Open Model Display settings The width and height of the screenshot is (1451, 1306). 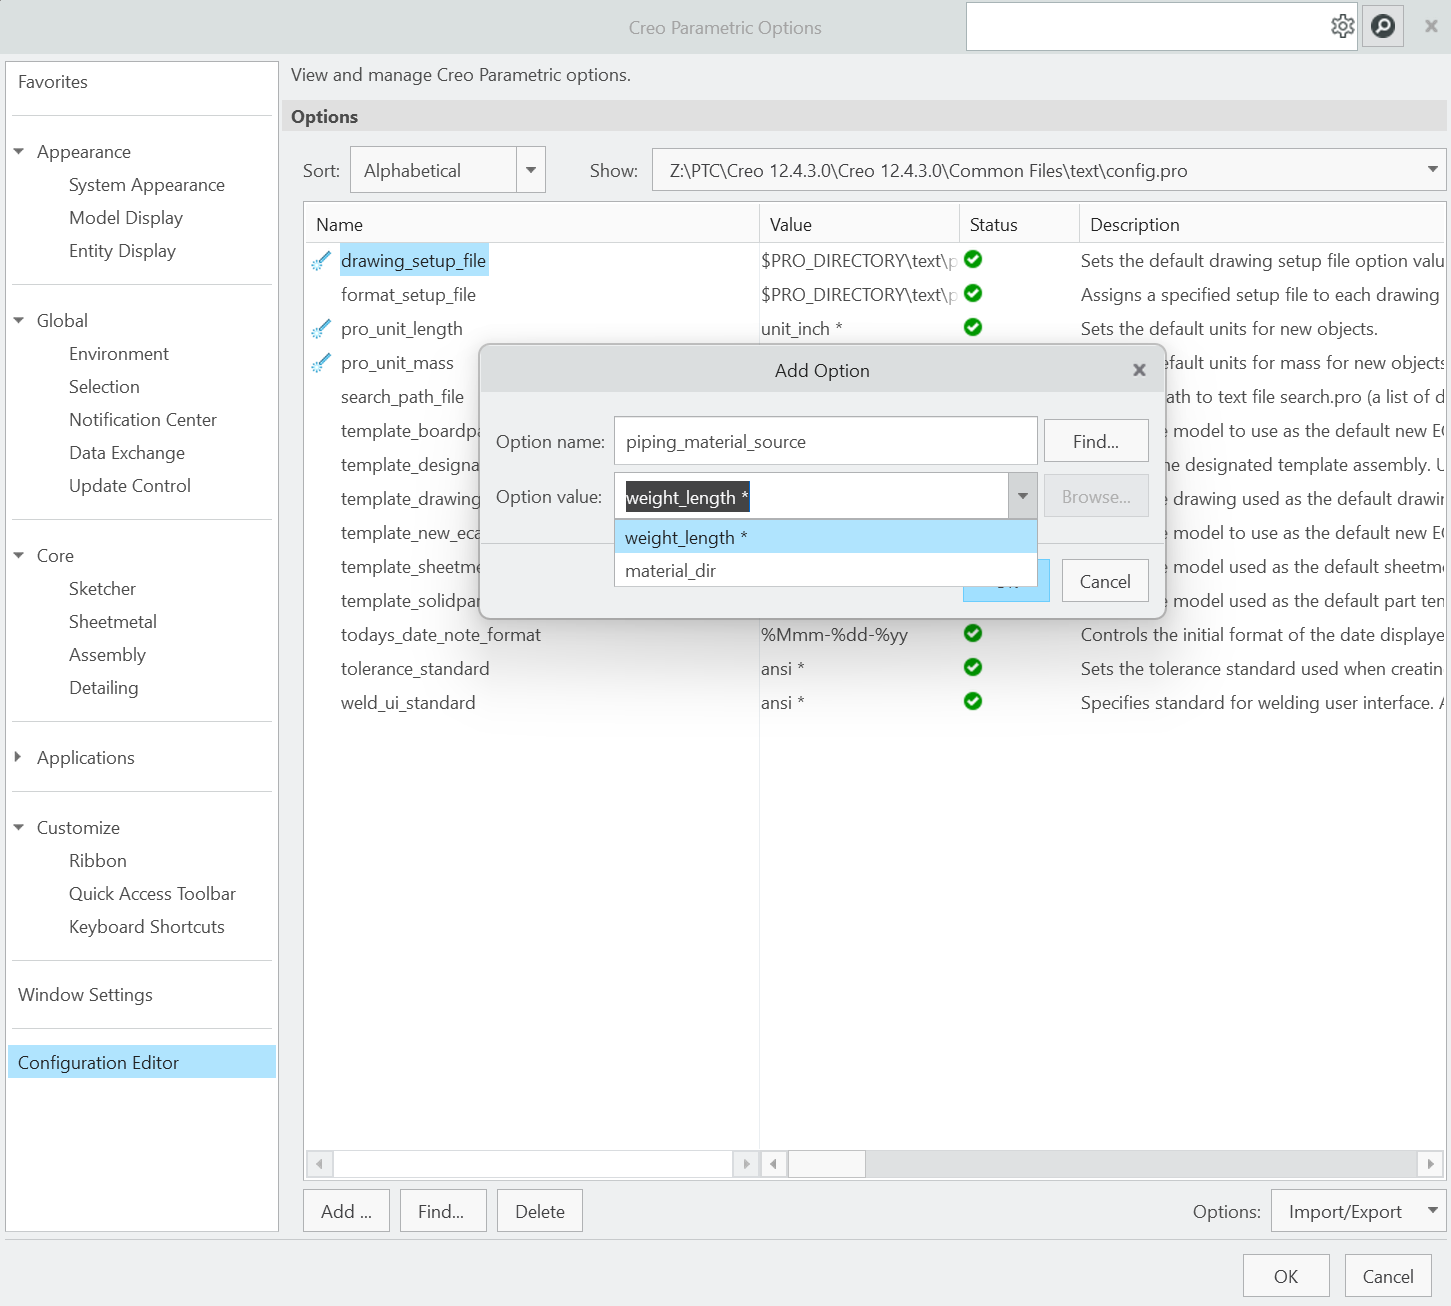click(126, 218)
